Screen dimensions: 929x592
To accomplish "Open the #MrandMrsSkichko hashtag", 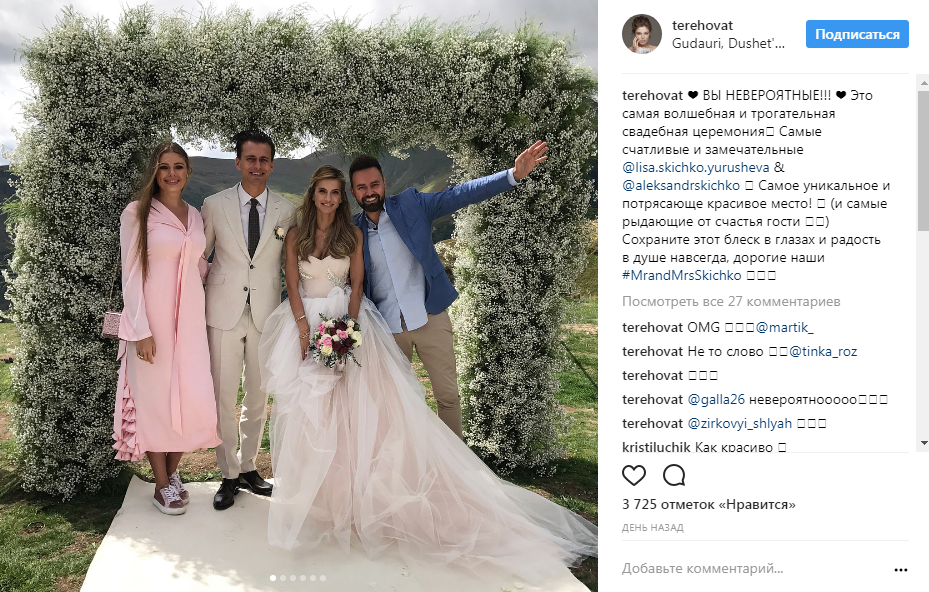I will tap(681, 276).
